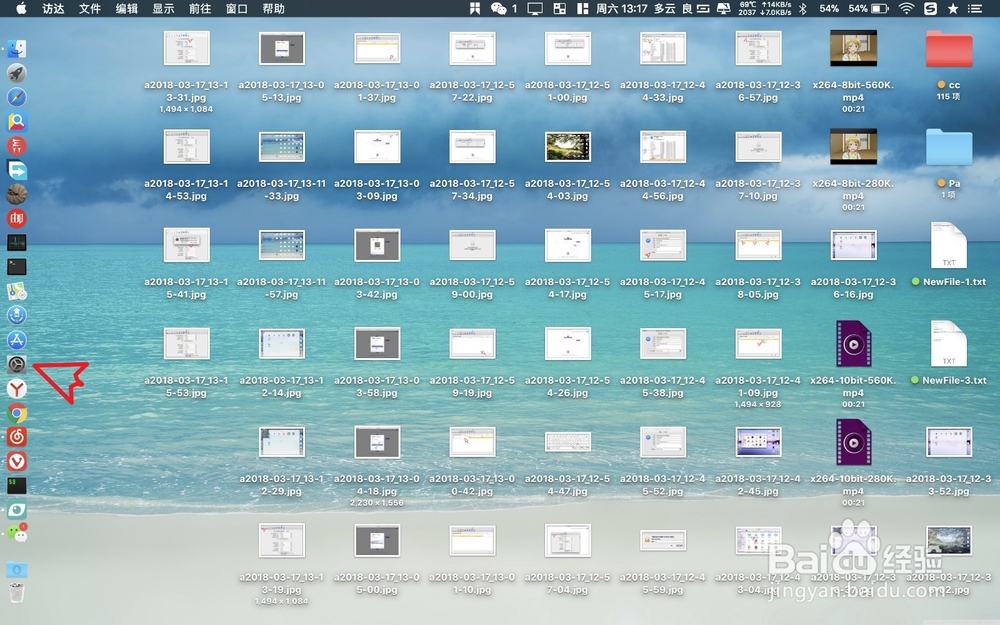Click file name a2018-03-17_13-12-29.jpg
The image size is (1000, 625).
tap(282, 485)
